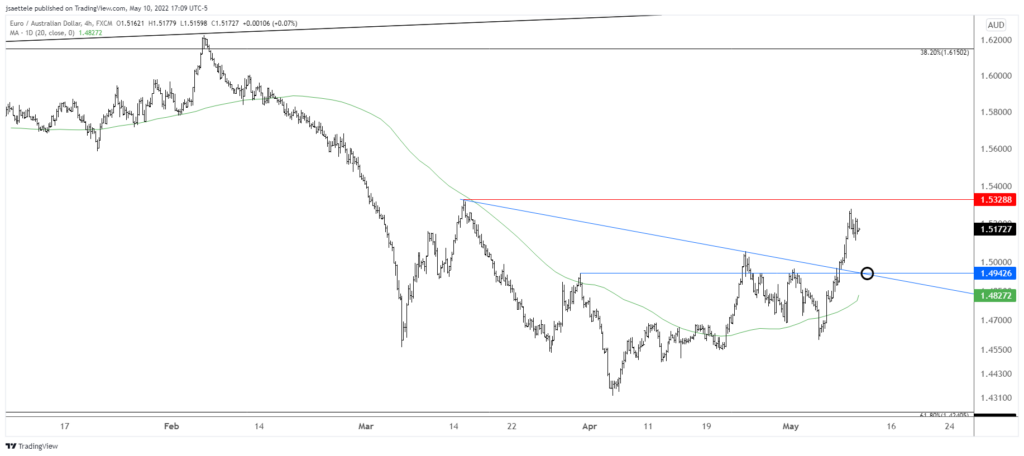1024x456 pixels.
Task: Click the Mar date label on the time axis
Action: 366,427
